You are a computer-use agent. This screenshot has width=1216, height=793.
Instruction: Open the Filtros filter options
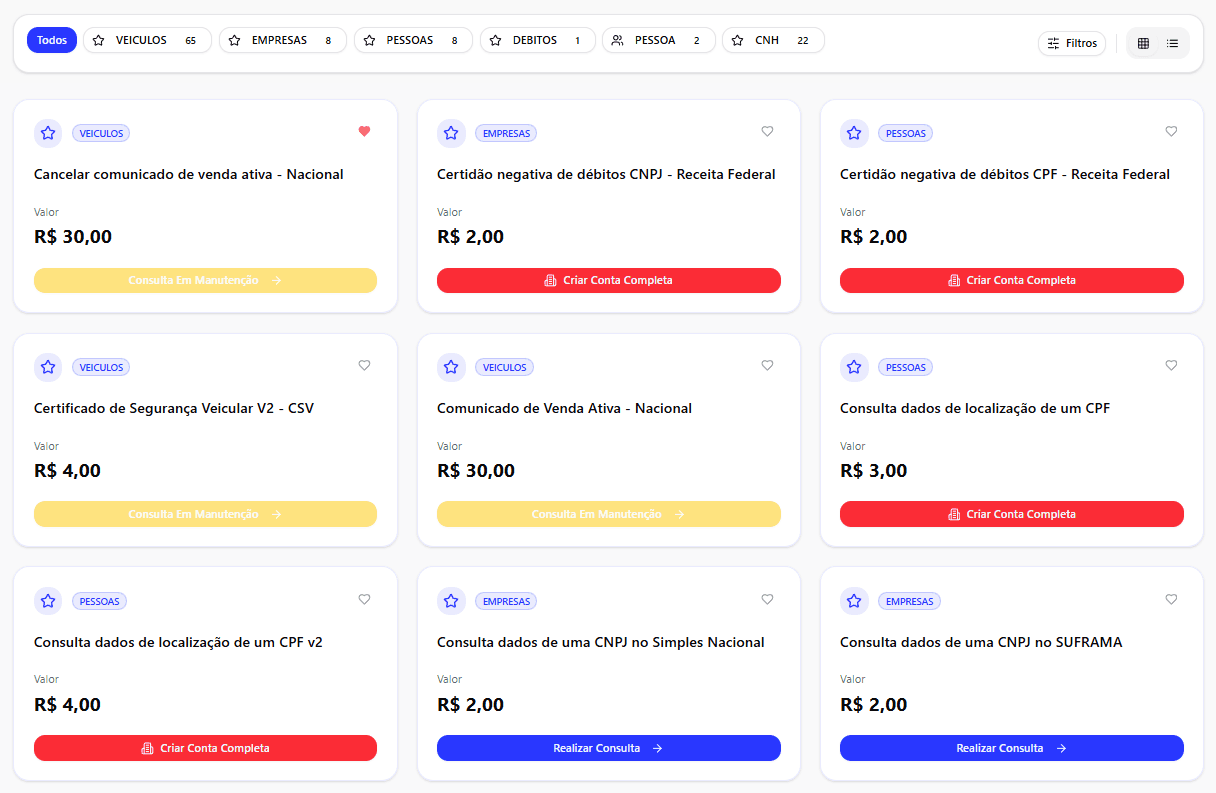pyautogui.click(x=1072, y=43)
